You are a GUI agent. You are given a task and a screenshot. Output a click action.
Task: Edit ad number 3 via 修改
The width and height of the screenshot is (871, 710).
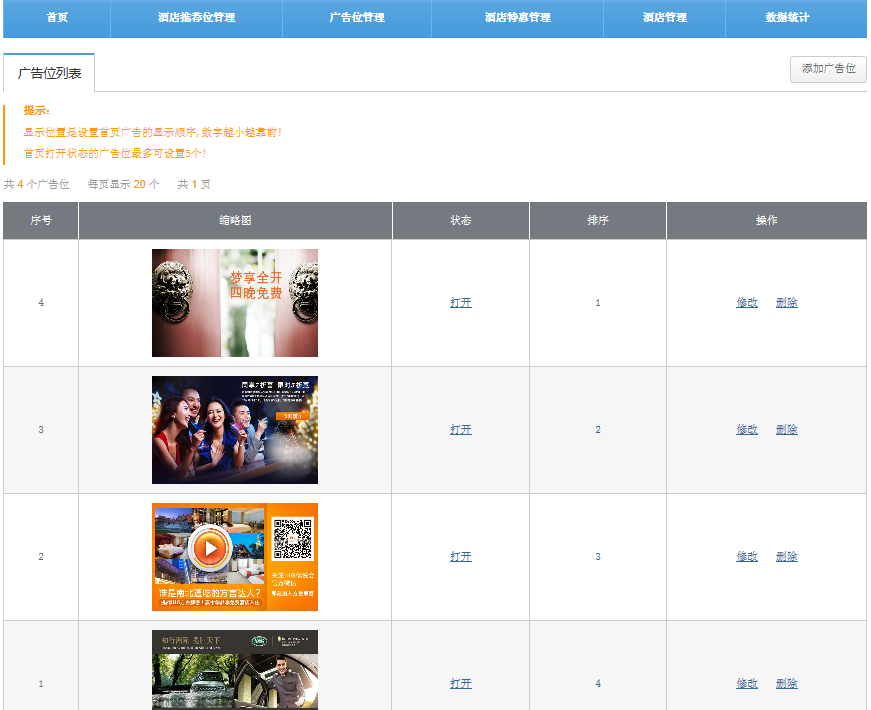pyautogui.click(x=747, y=429)
